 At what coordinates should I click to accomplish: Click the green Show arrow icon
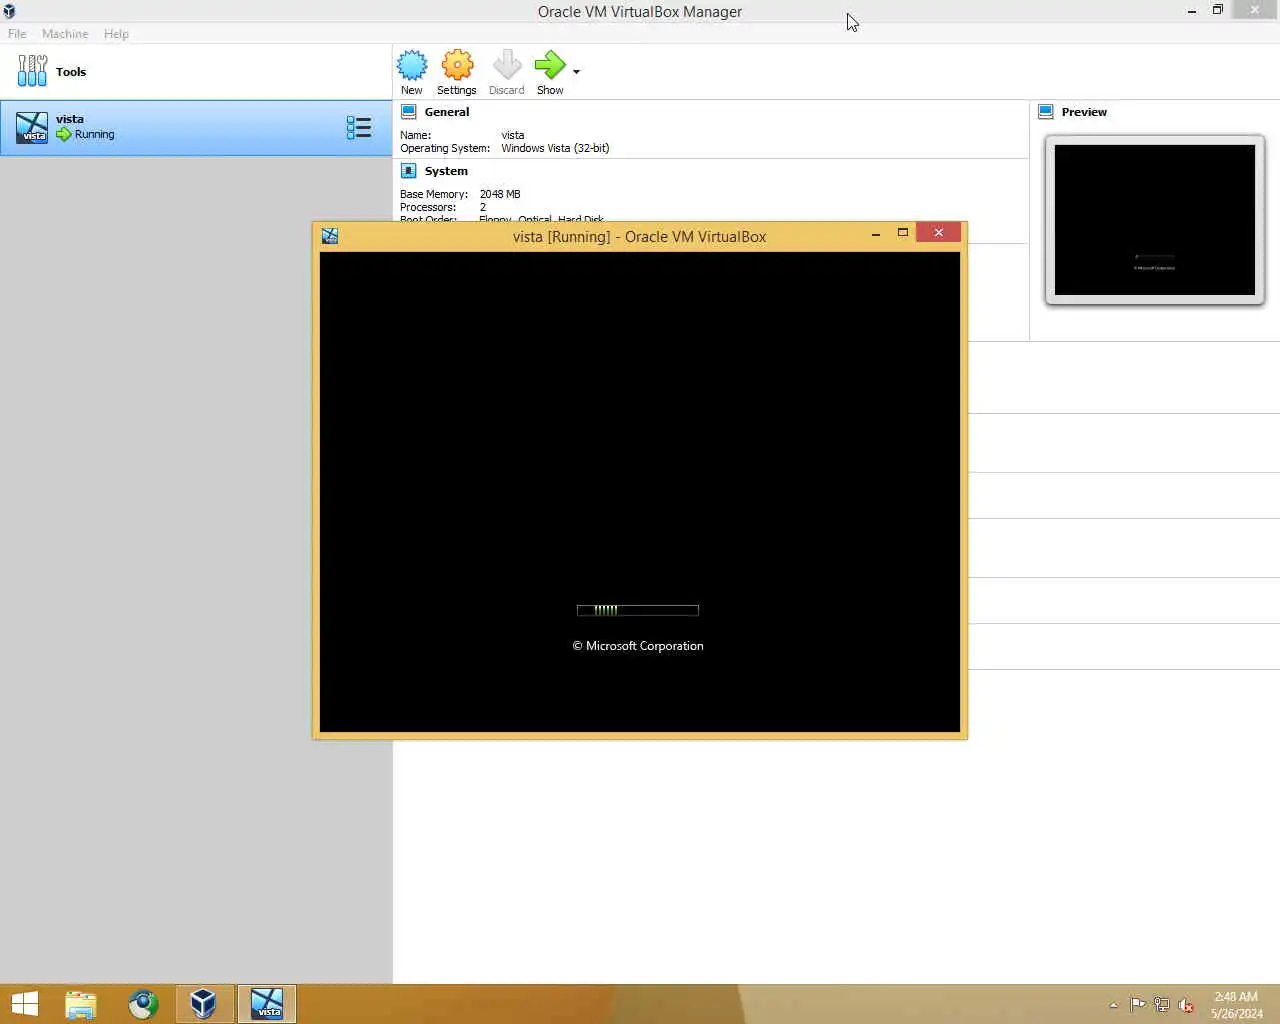(549, 65)
